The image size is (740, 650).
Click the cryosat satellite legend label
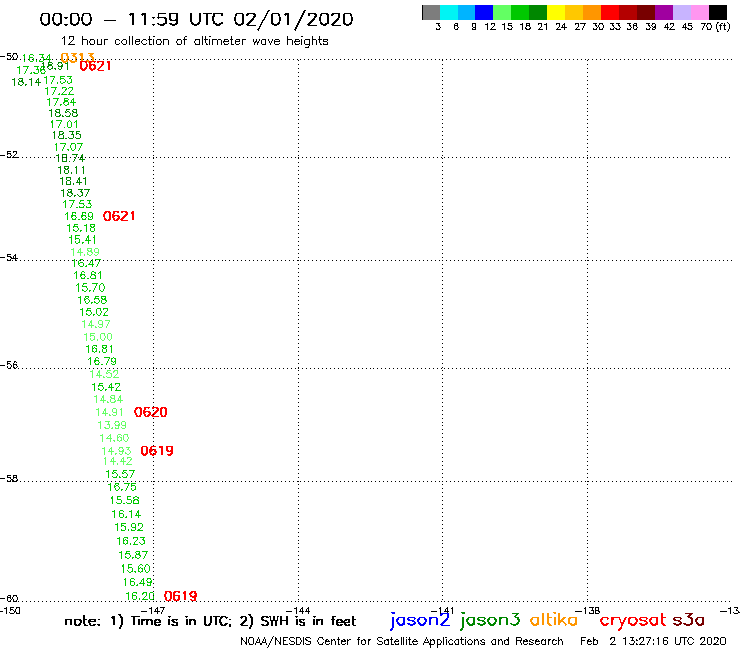[632, 621]
